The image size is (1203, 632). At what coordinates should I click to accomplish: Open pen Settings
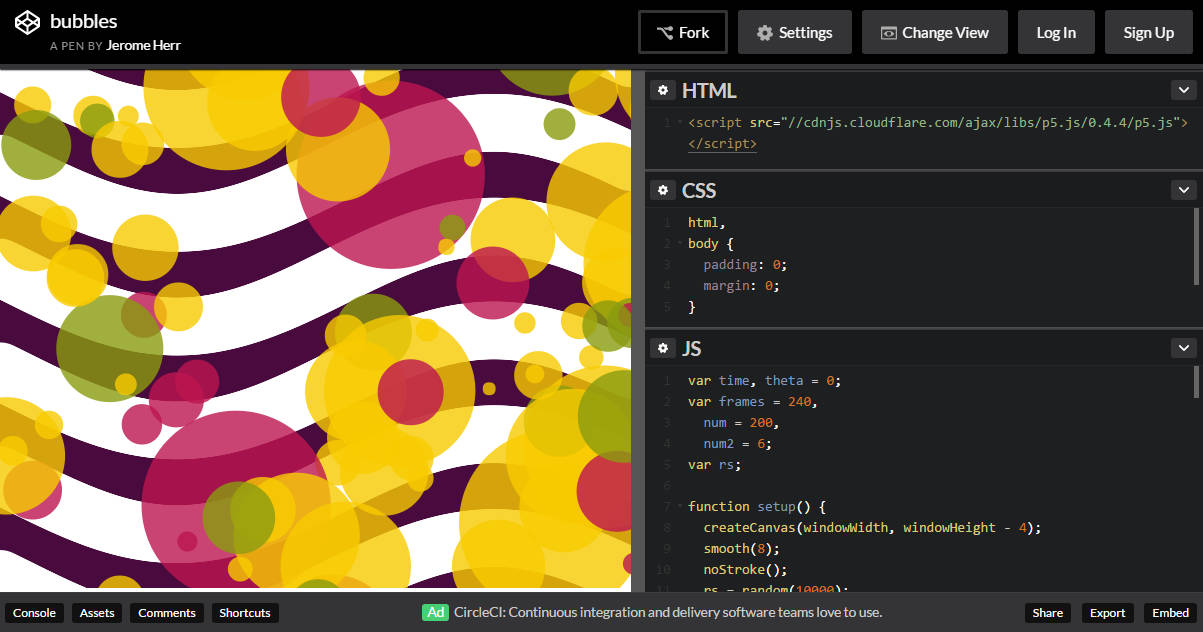(x=795, y=32)
